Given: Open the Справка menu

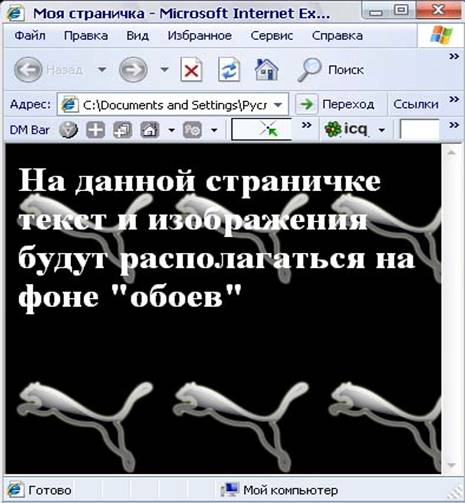Looking at the screenshot, I should (337, 35).
